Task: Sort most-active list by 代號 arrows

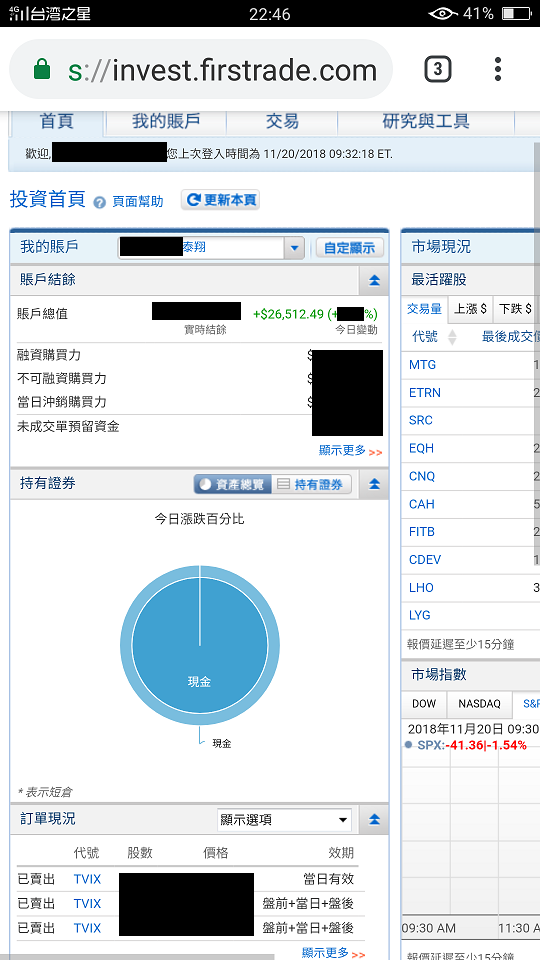Action: pyautogui.click(x=452, y=337)
